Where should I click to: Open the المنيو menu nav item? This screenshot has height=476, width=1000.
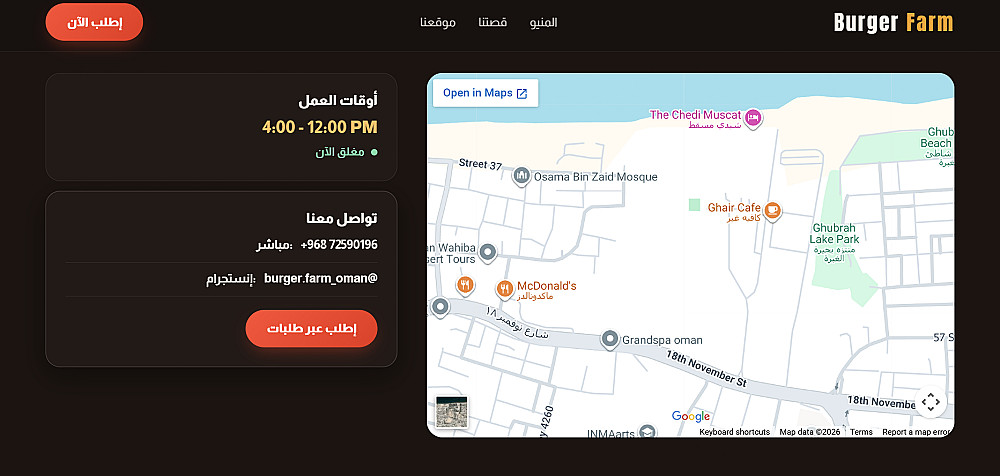click(543, 22)
